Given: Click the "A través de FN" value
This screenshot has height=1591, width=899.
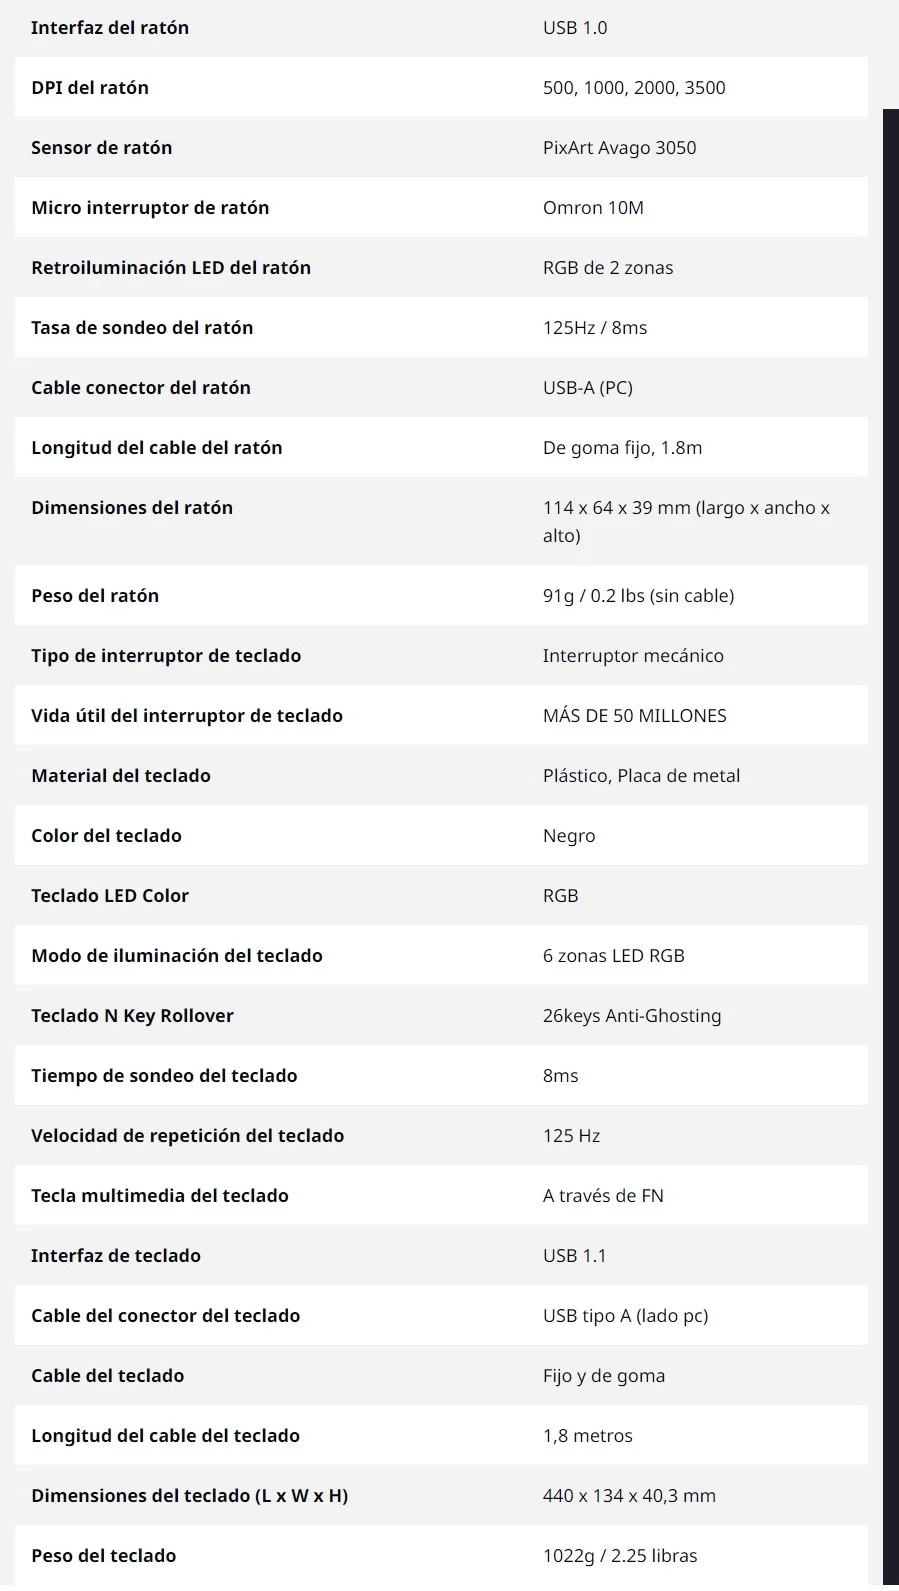Looking at the screenshot, I should (603, 1196).
